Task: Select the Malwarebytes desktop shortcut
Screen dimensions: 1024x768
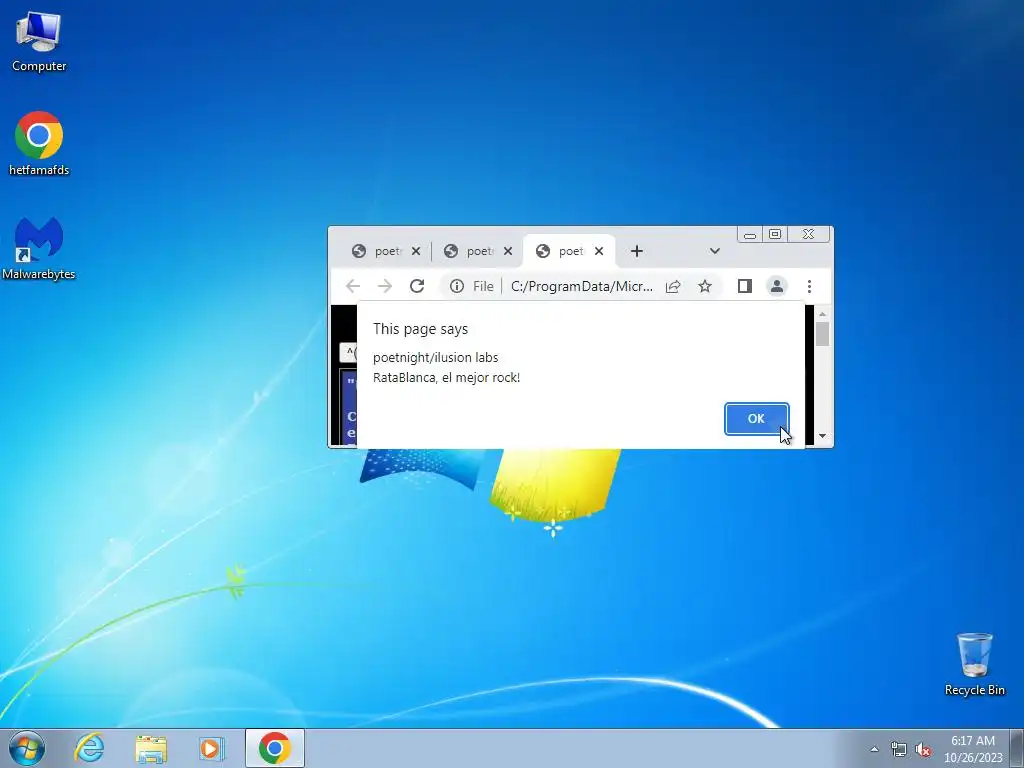Action: click(x=39, y=248)
